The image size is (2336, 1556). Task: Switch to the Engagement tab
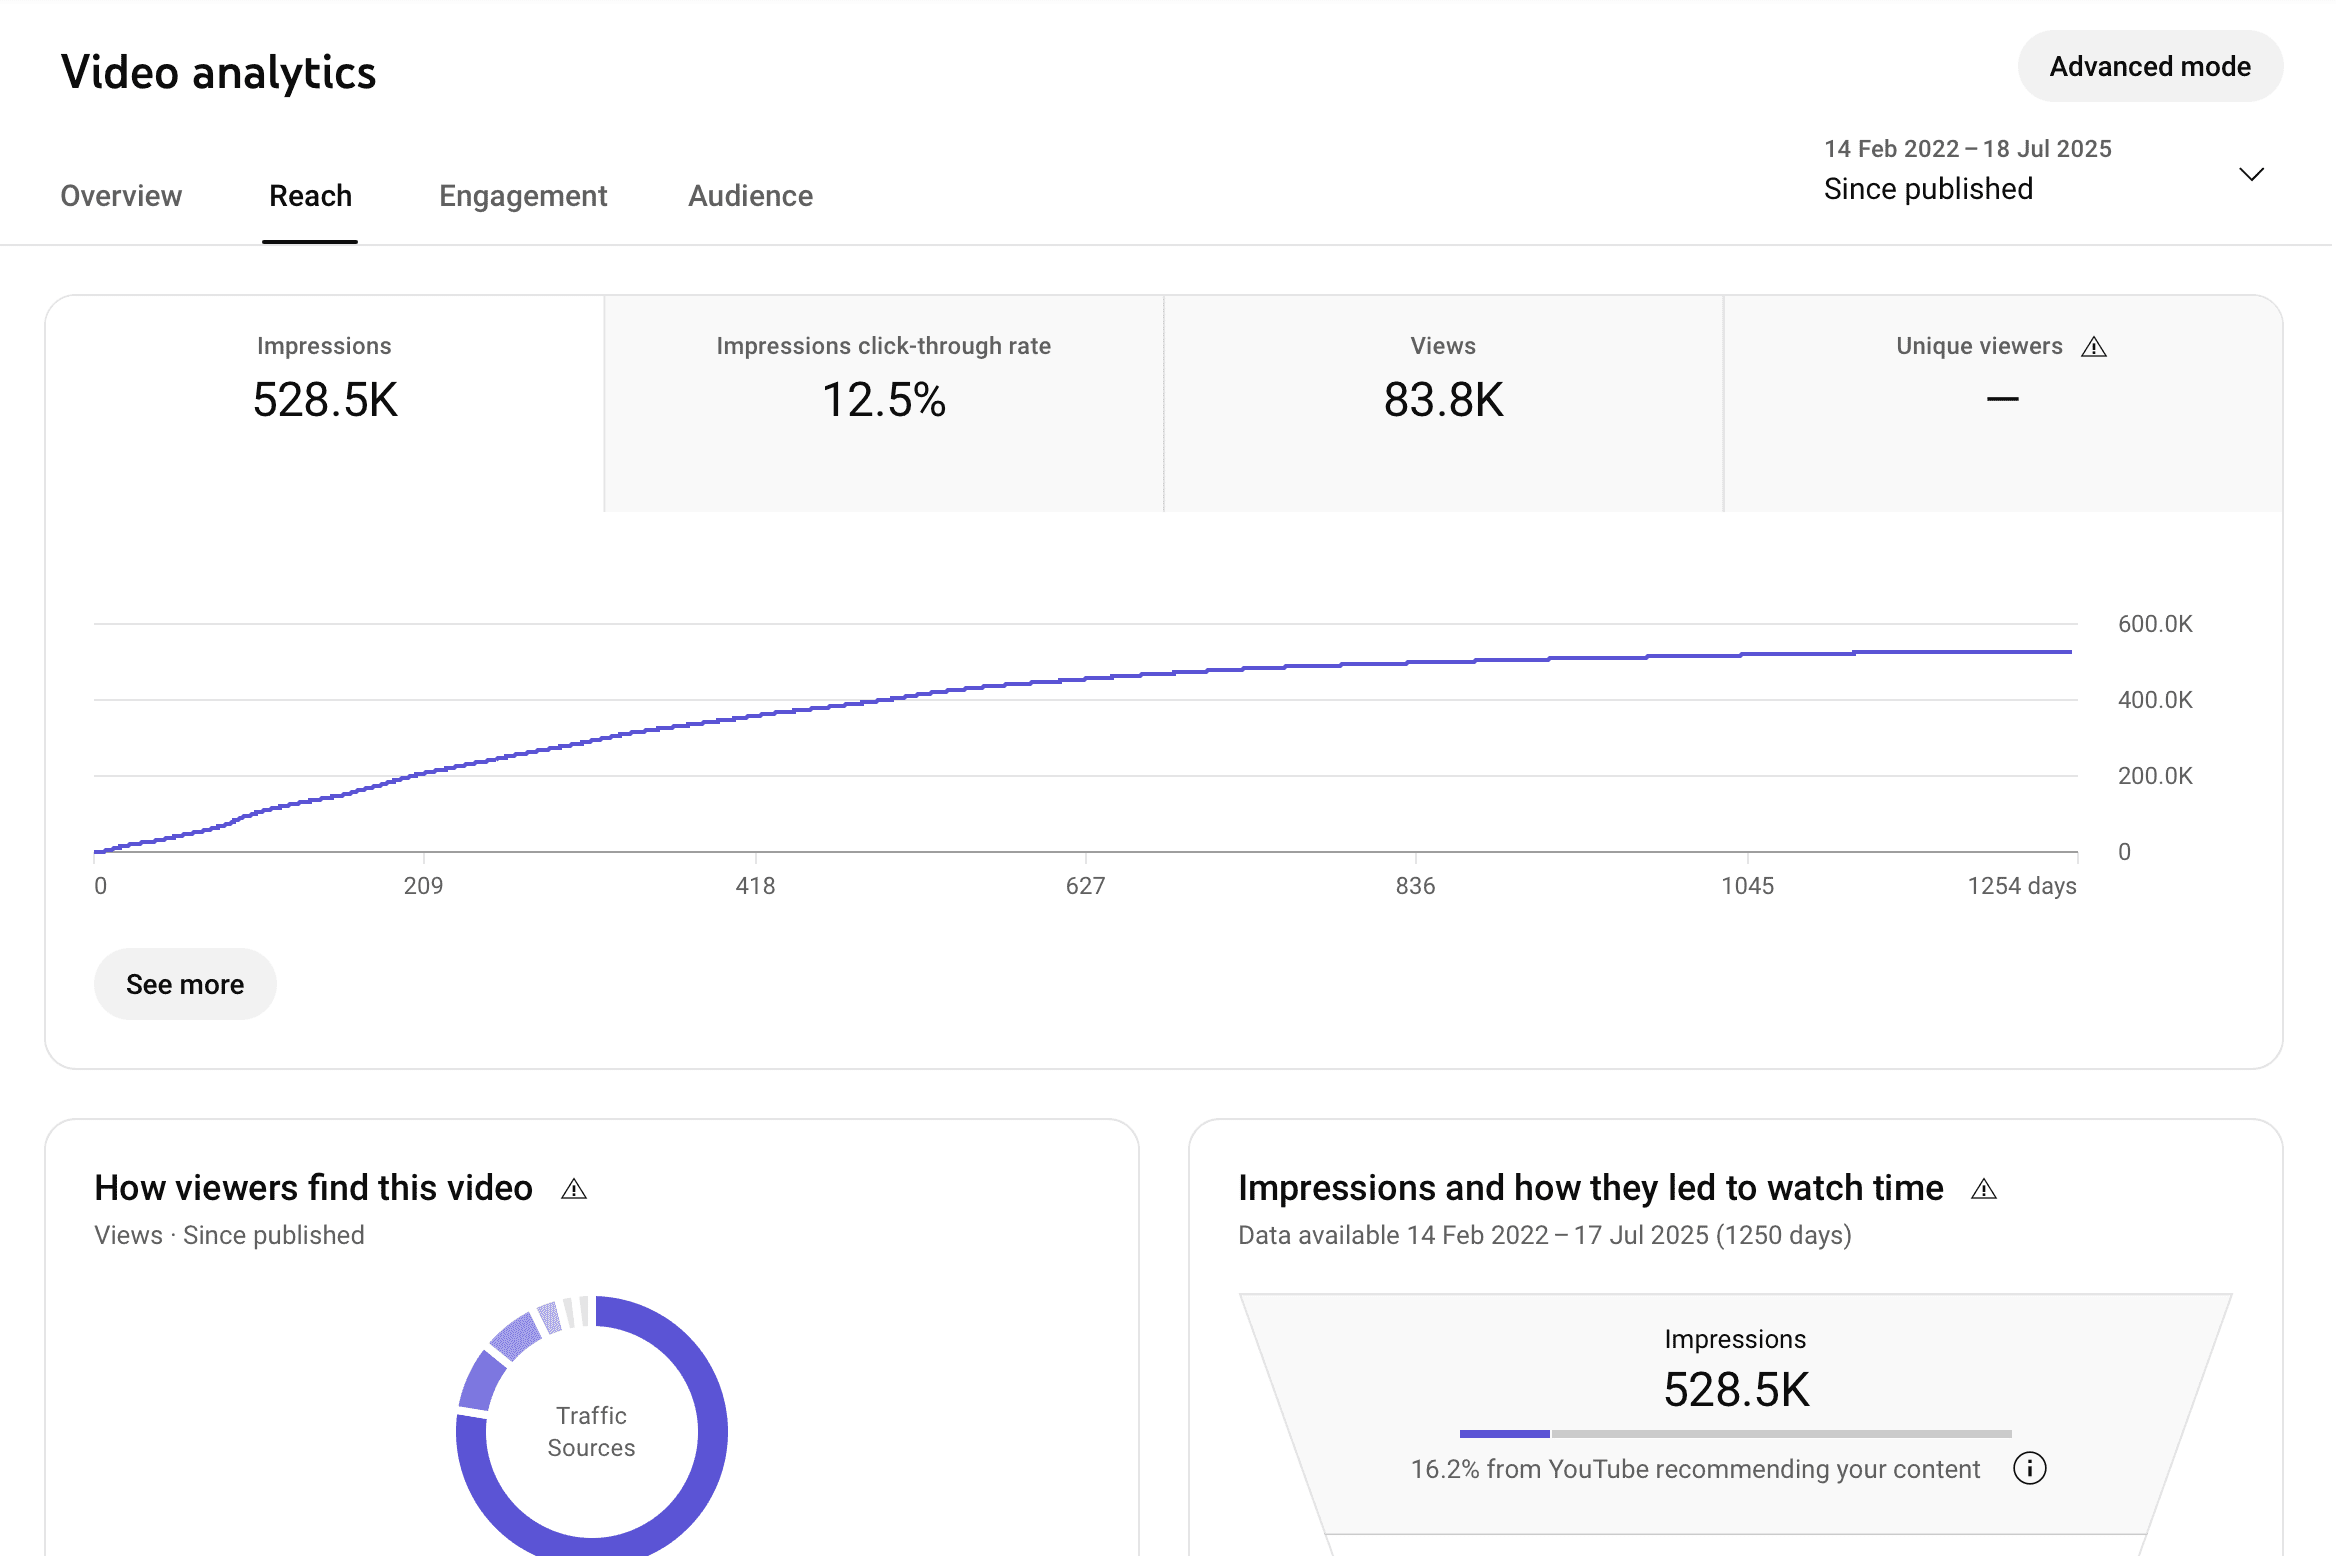(522, 196)
